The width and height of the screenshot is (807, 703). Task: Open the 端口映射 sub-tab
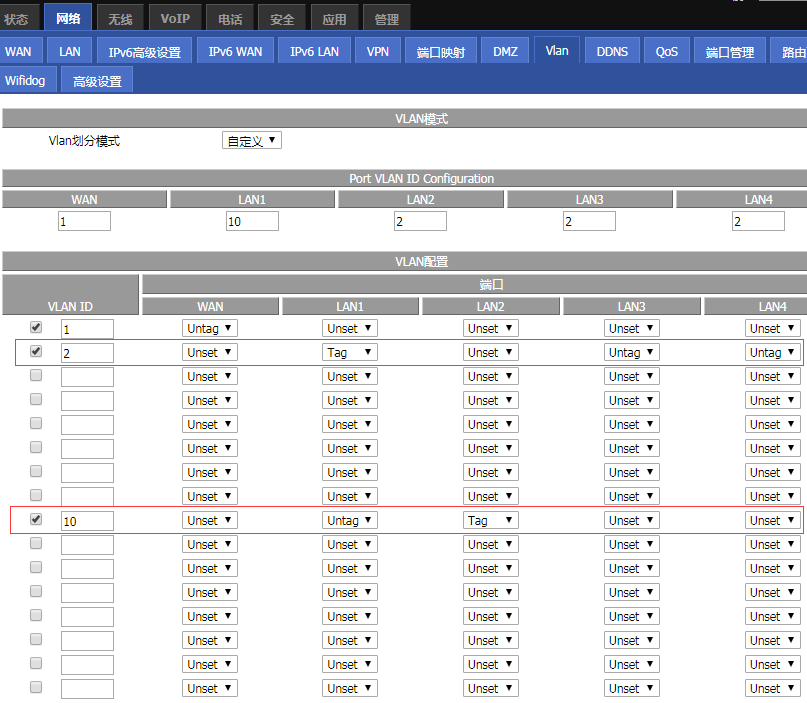click(x=440, y=52)
